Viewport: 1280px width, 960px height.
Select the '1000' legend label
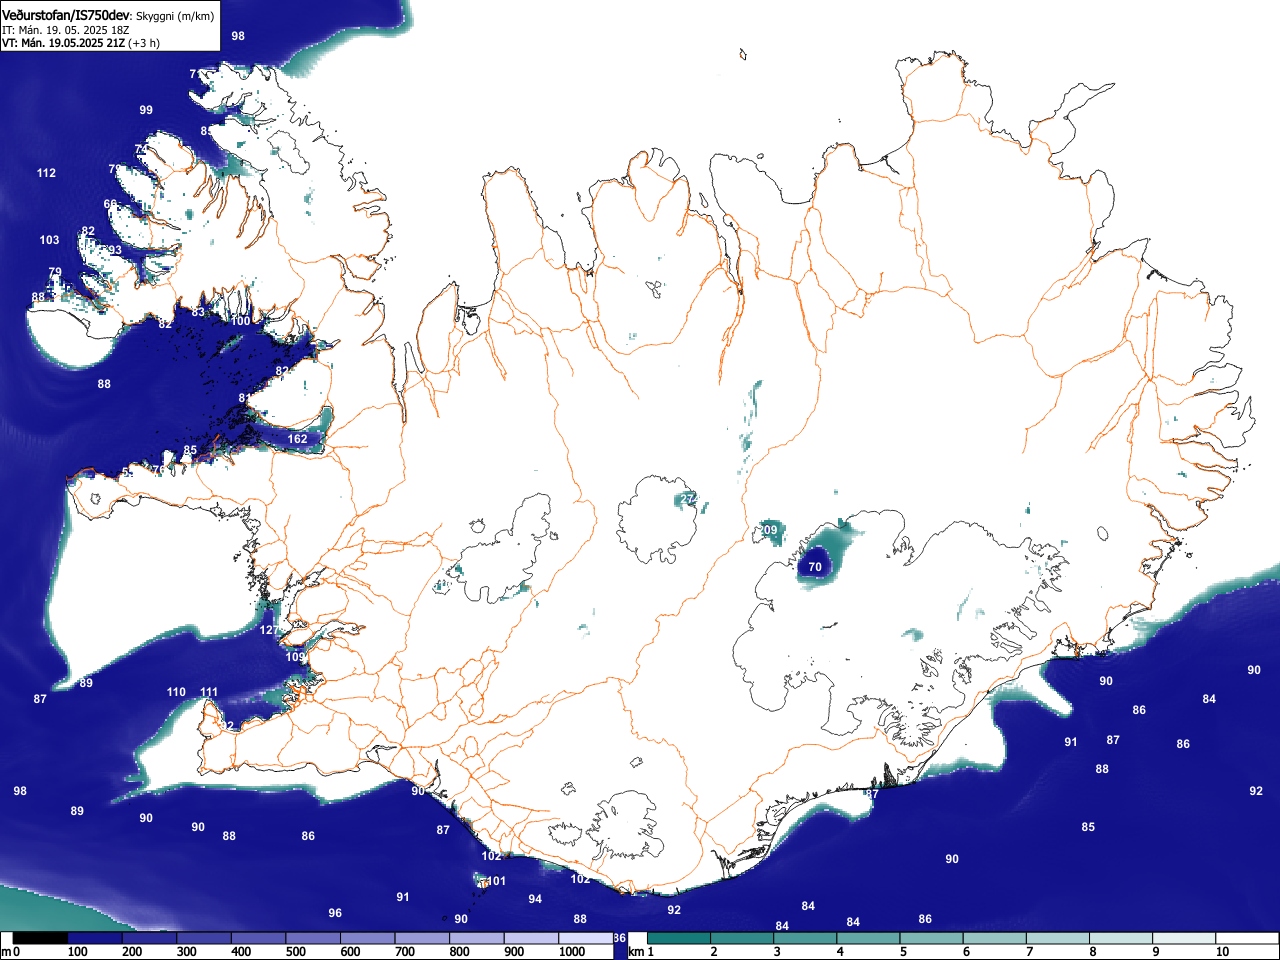[x=572, y=952]
